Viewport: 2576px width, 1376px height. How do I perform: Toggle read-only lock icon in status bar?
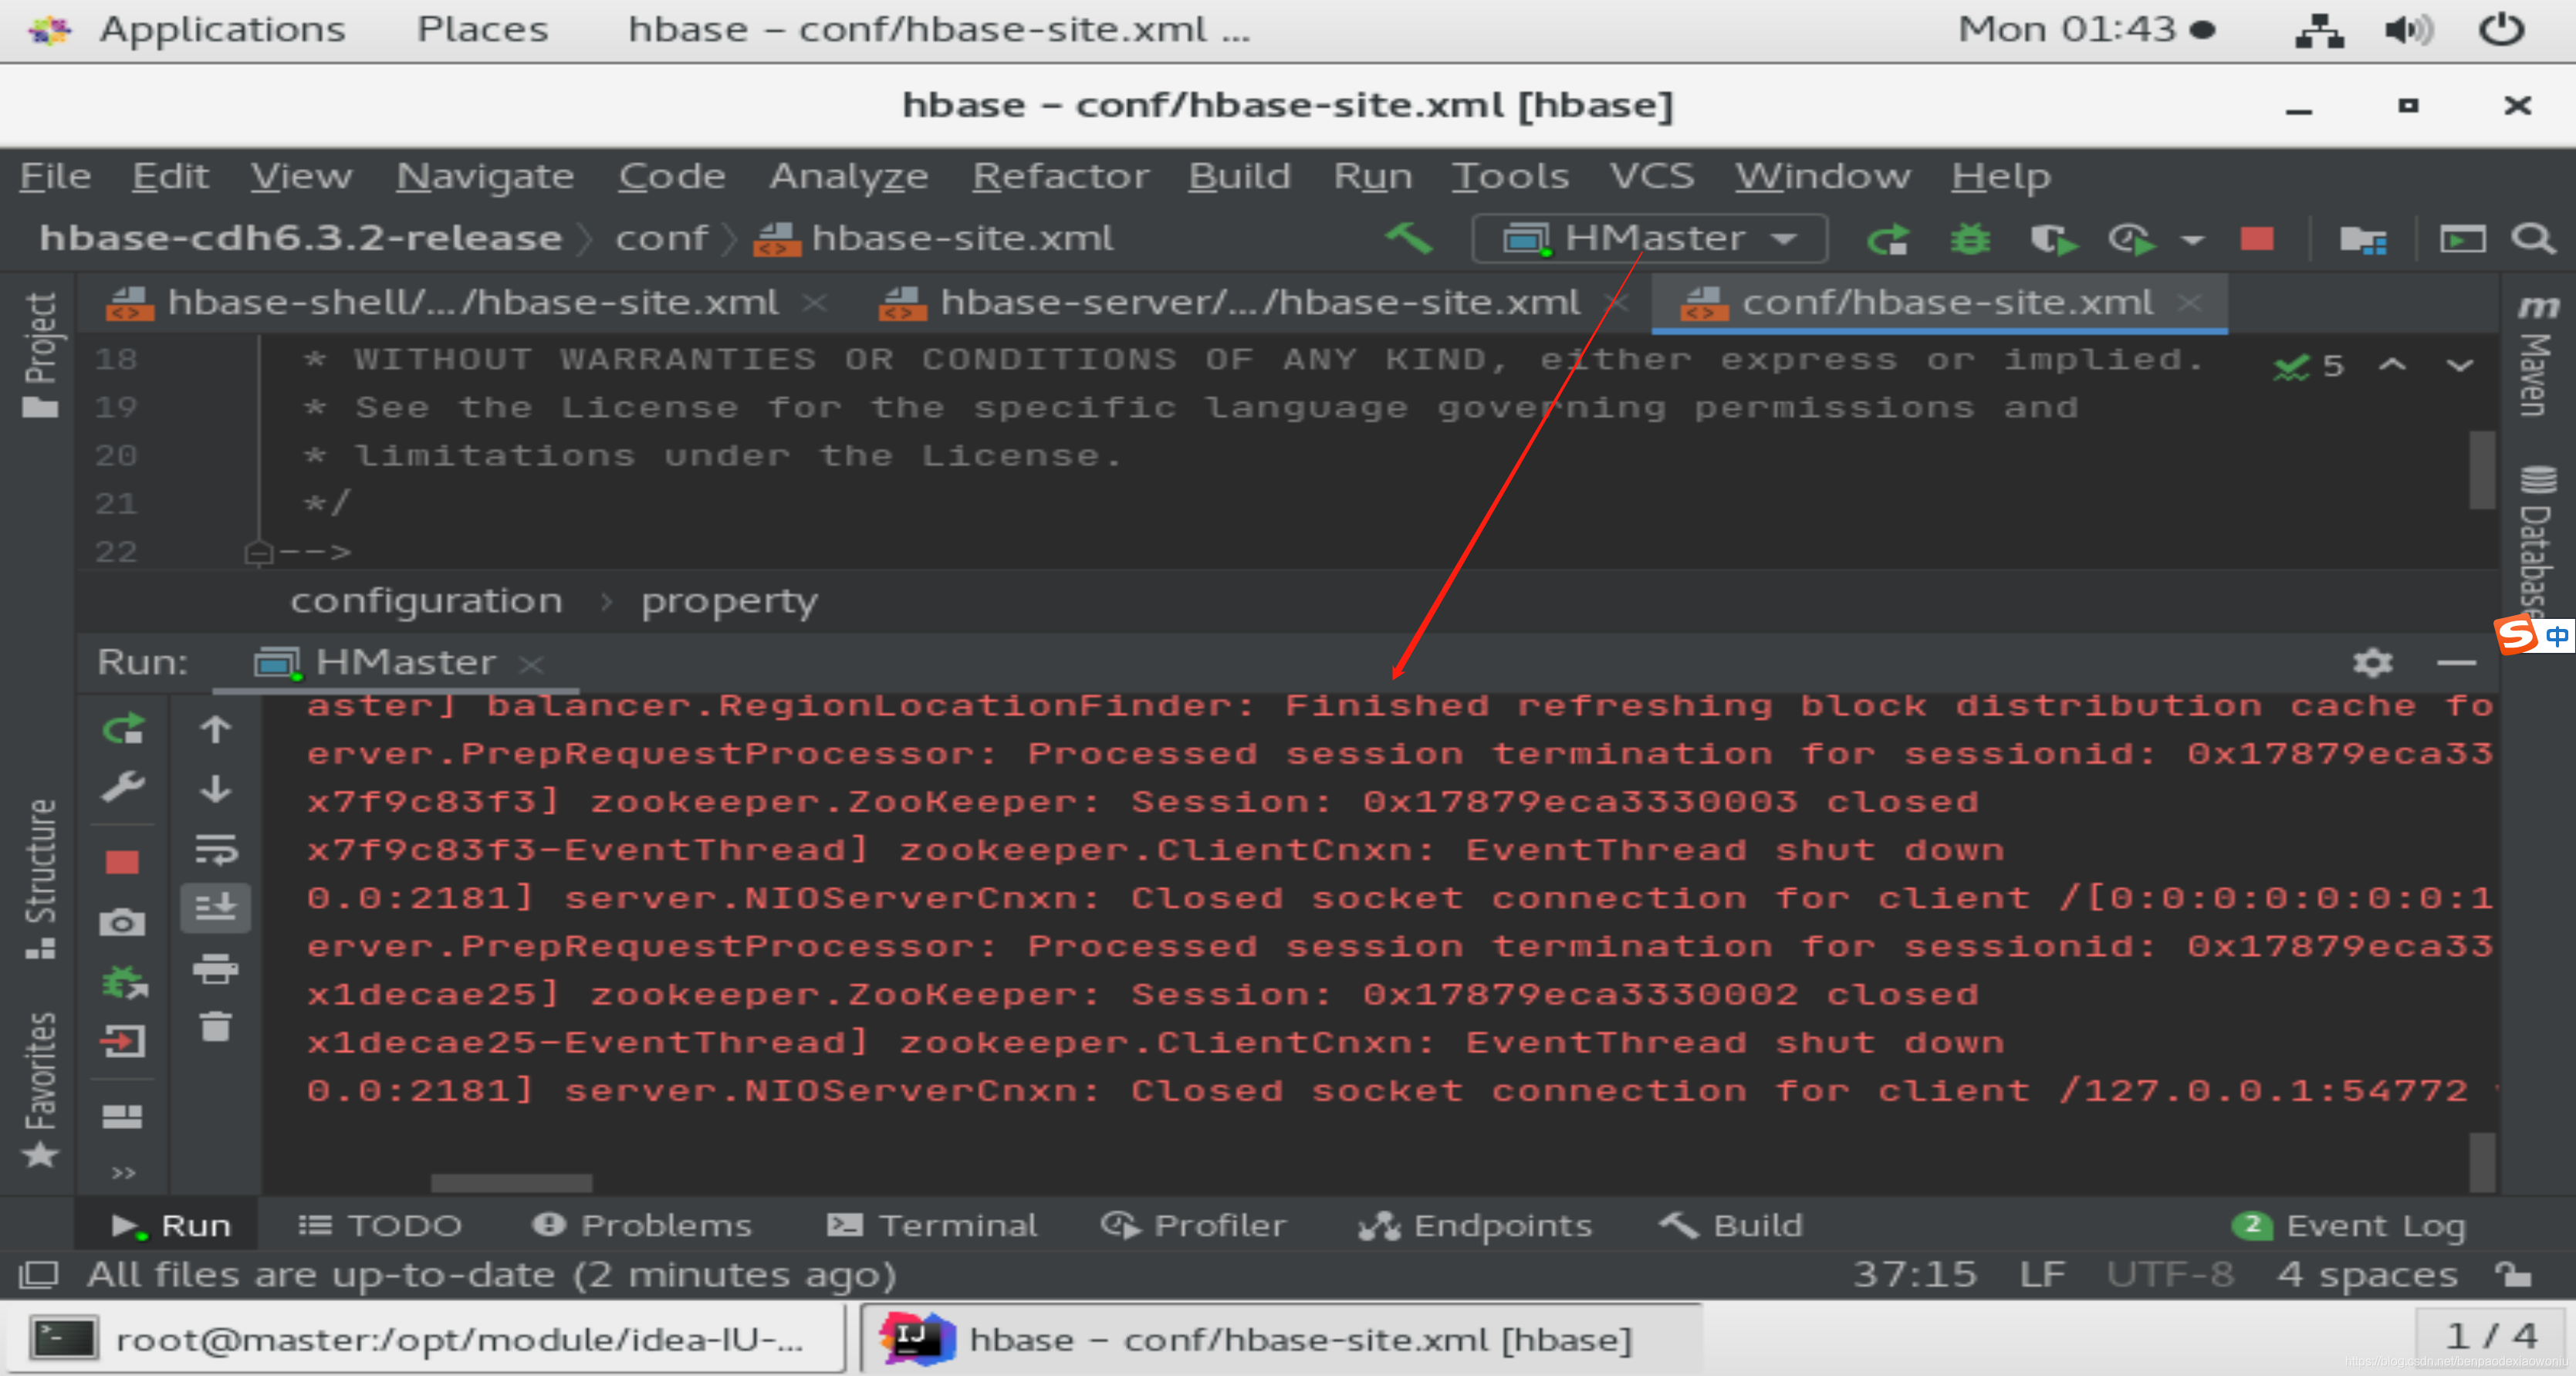(x=2511, y=1274)
